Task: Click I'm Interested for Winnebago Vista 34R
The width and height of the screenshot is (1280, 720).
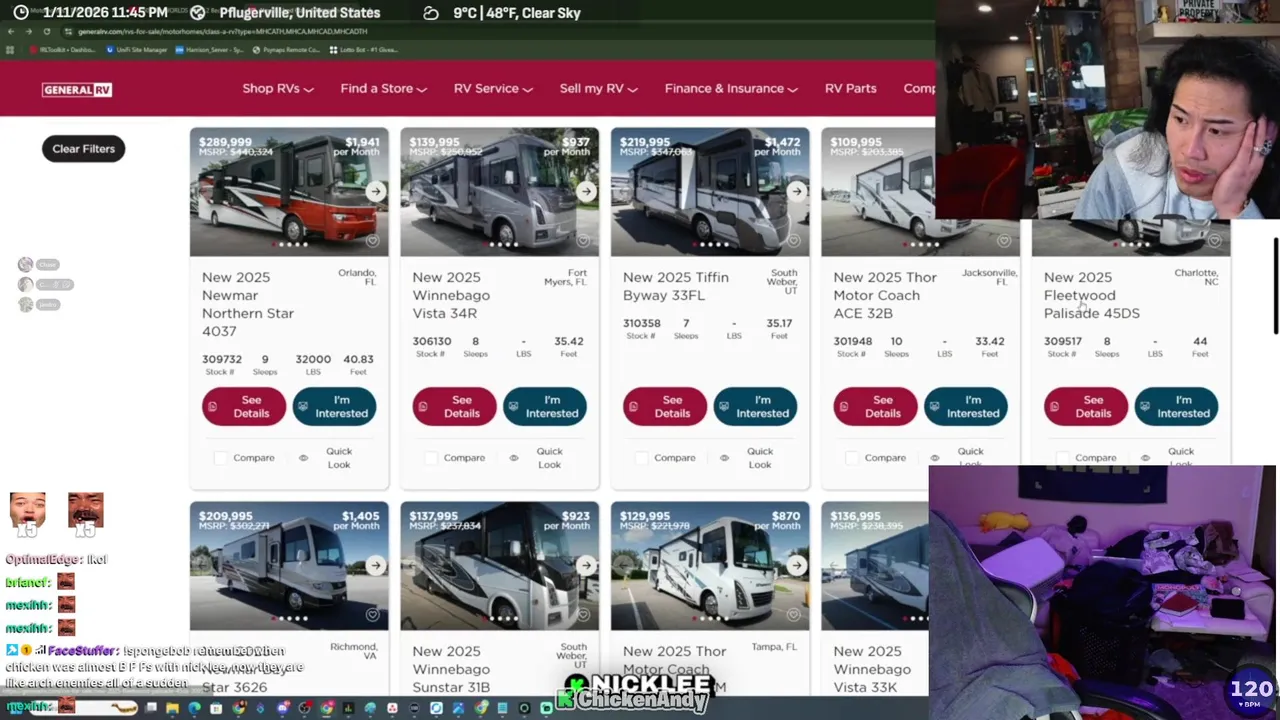Action: click(x=545, y=406)
